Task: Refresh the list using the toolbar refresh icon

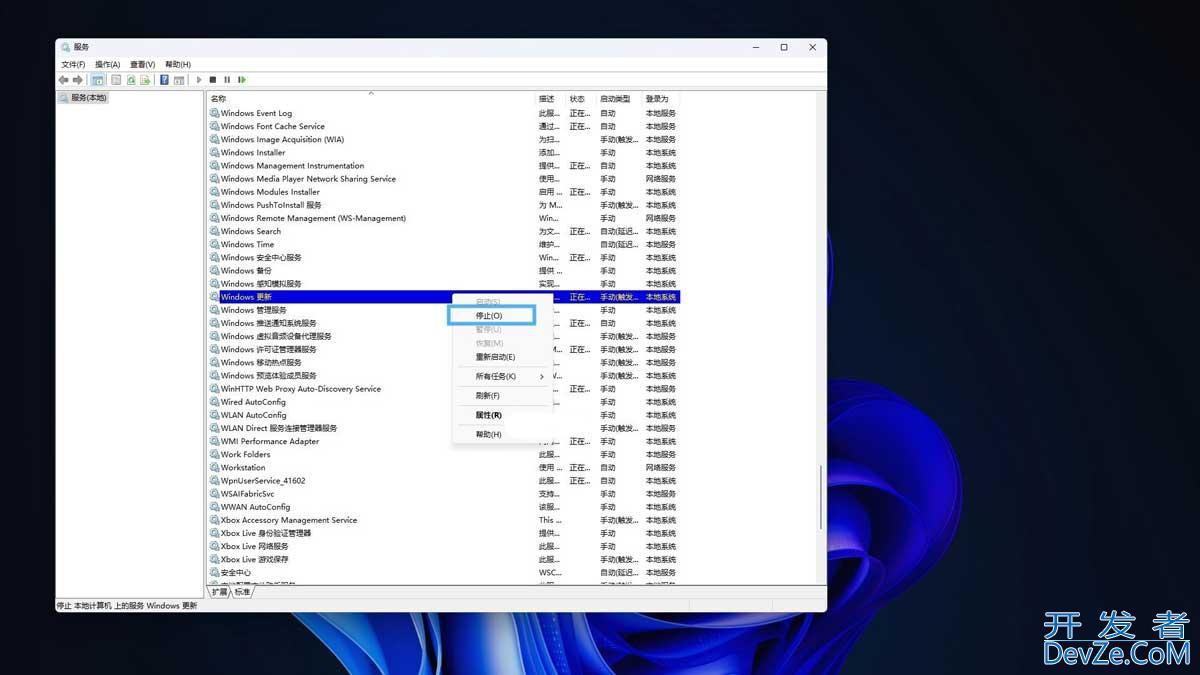Action: 131,80
